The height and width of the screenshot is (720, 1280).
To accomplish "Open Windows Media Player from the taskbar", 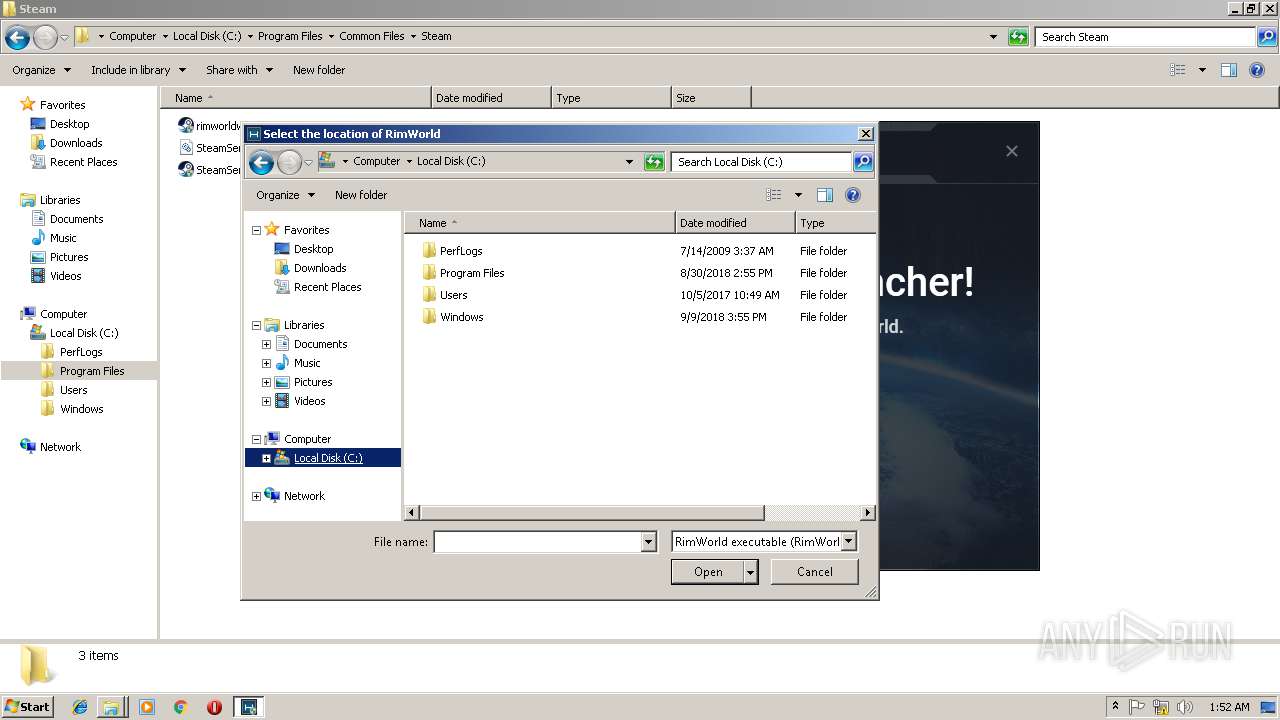I will pos(147,707).
